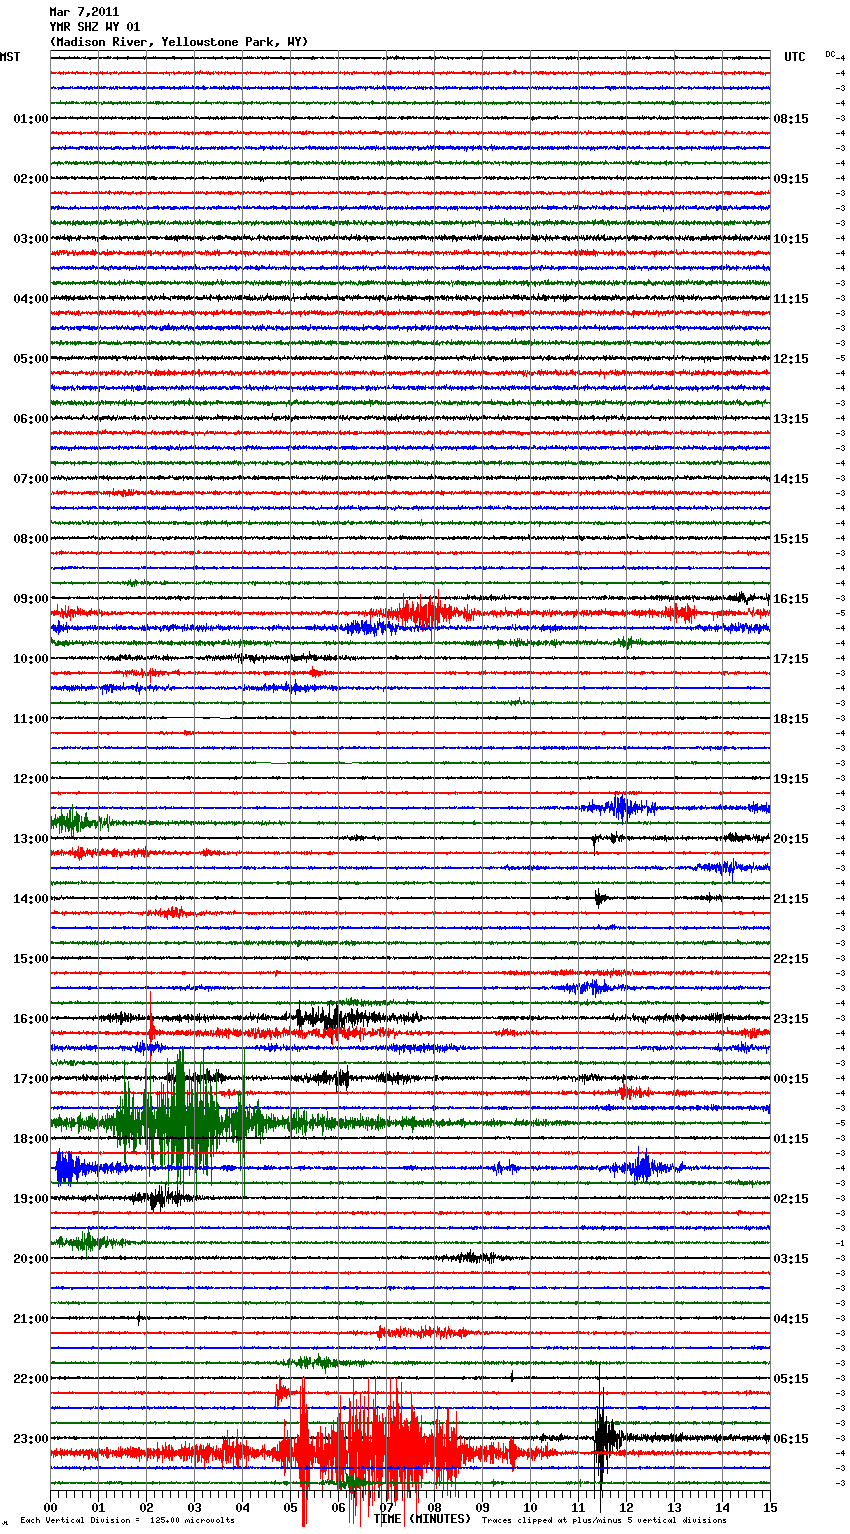850x1534 pixels.
Task: Click the "UTC" axis heading
Action: tap(795, 57)
